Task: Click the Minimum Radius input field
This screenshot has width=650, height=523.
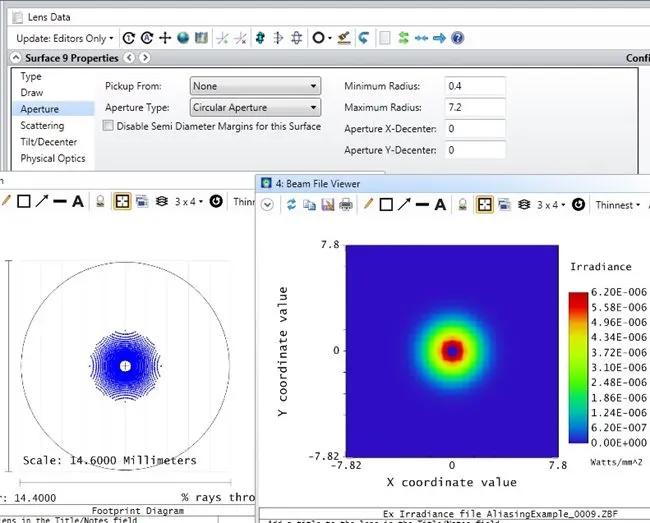Action: [475, 86]
